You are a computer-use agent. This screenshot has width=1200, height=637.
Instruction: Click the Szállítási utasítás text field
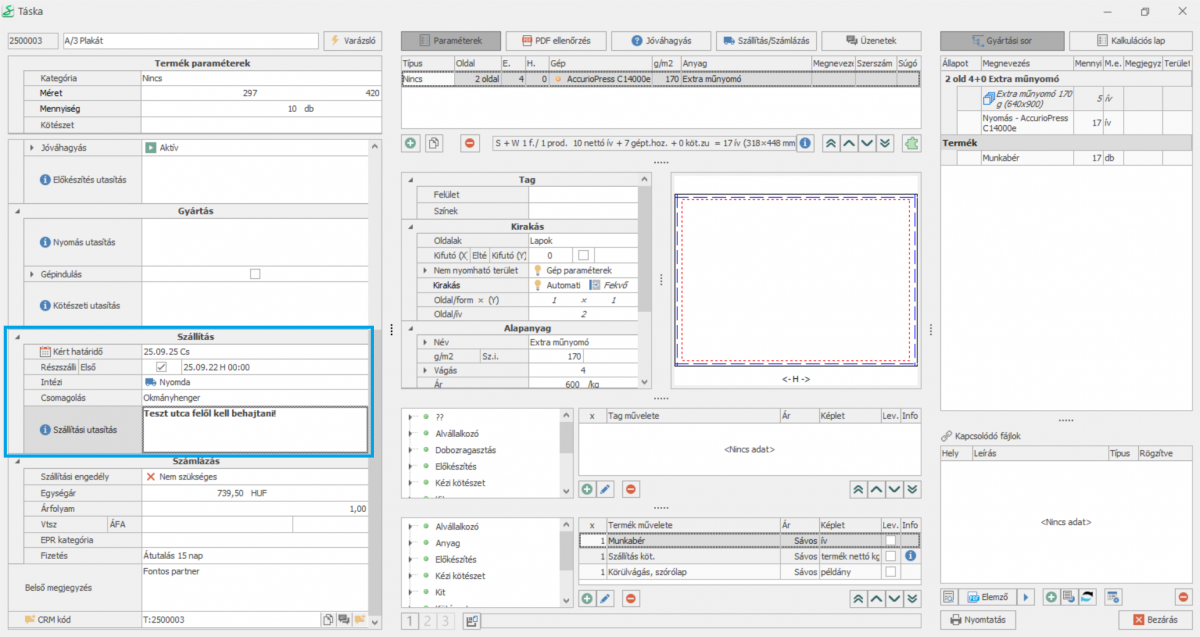255,430
